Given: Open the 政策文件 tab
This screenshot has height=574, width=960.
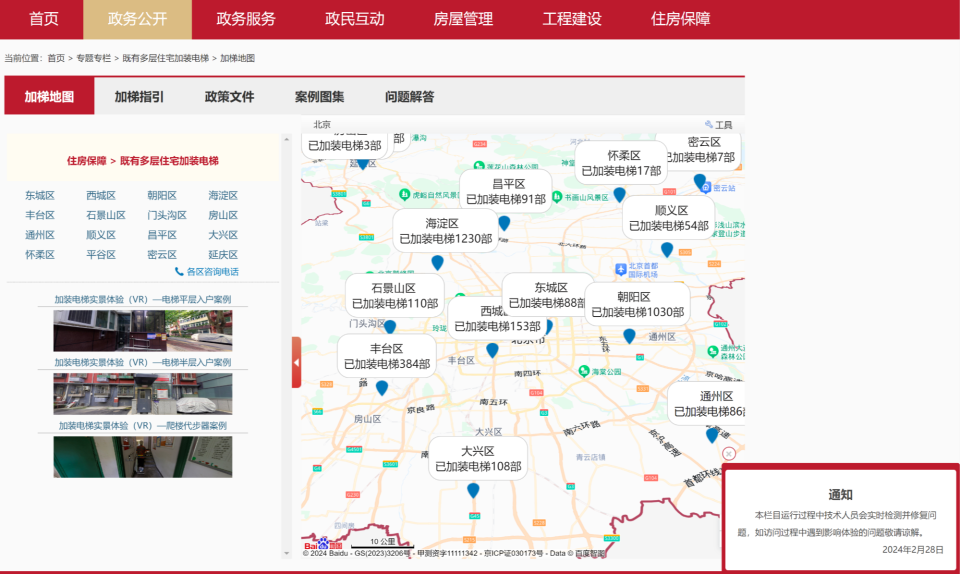Looking at the screenshot, I should (x=229, y=97).
